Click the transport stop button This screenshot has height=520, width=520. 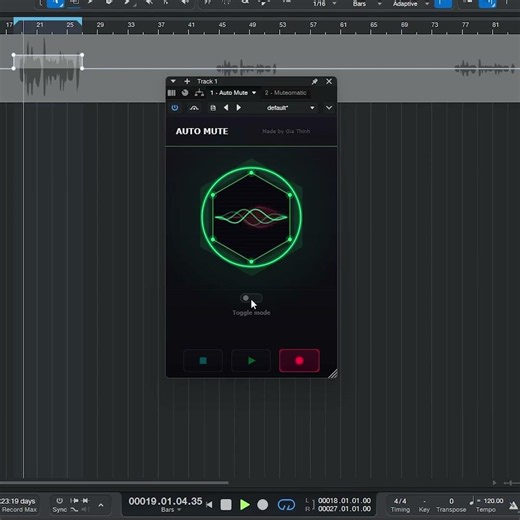pyautogui.click(x=226, y=505)
